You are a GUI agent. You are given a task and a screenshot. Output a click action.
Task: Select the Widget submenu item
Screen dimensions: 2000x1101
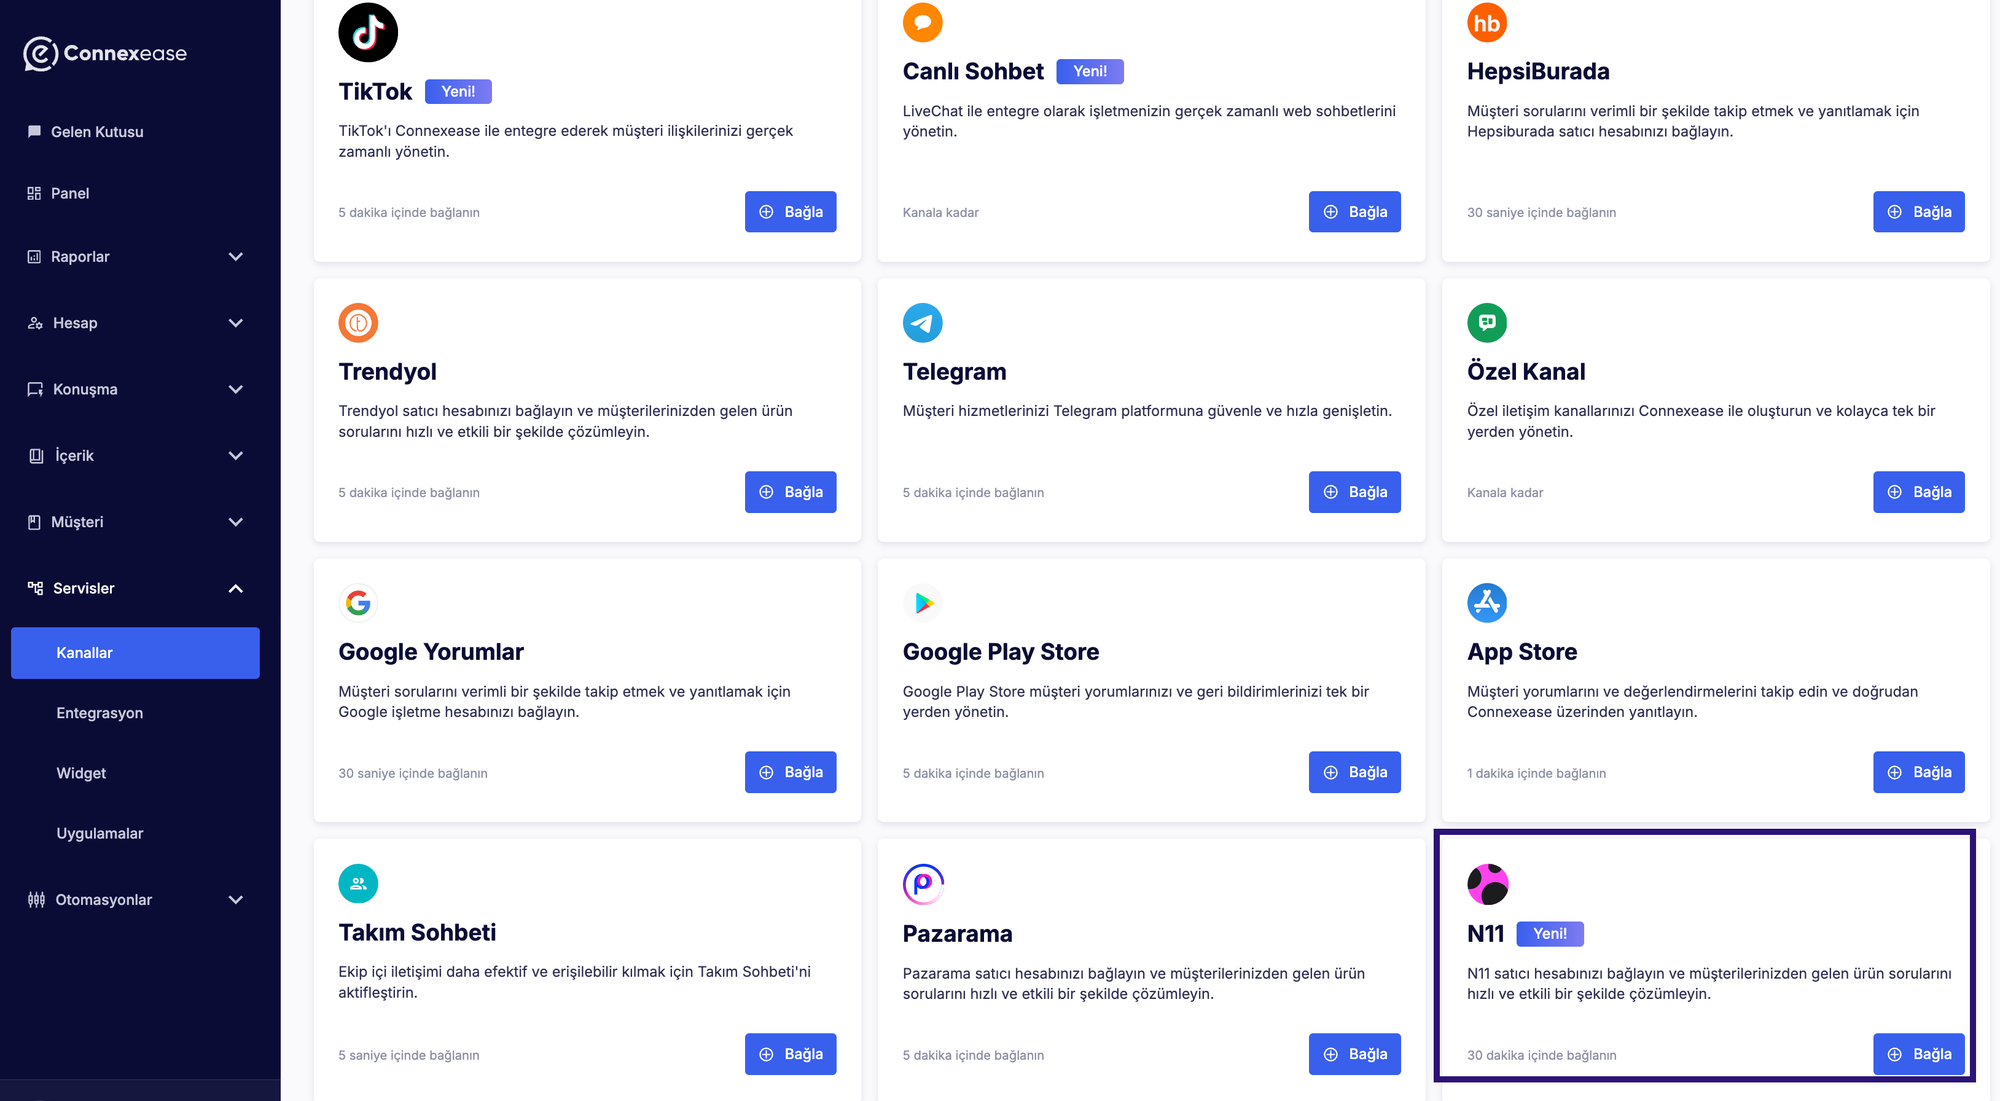(81, 773)
